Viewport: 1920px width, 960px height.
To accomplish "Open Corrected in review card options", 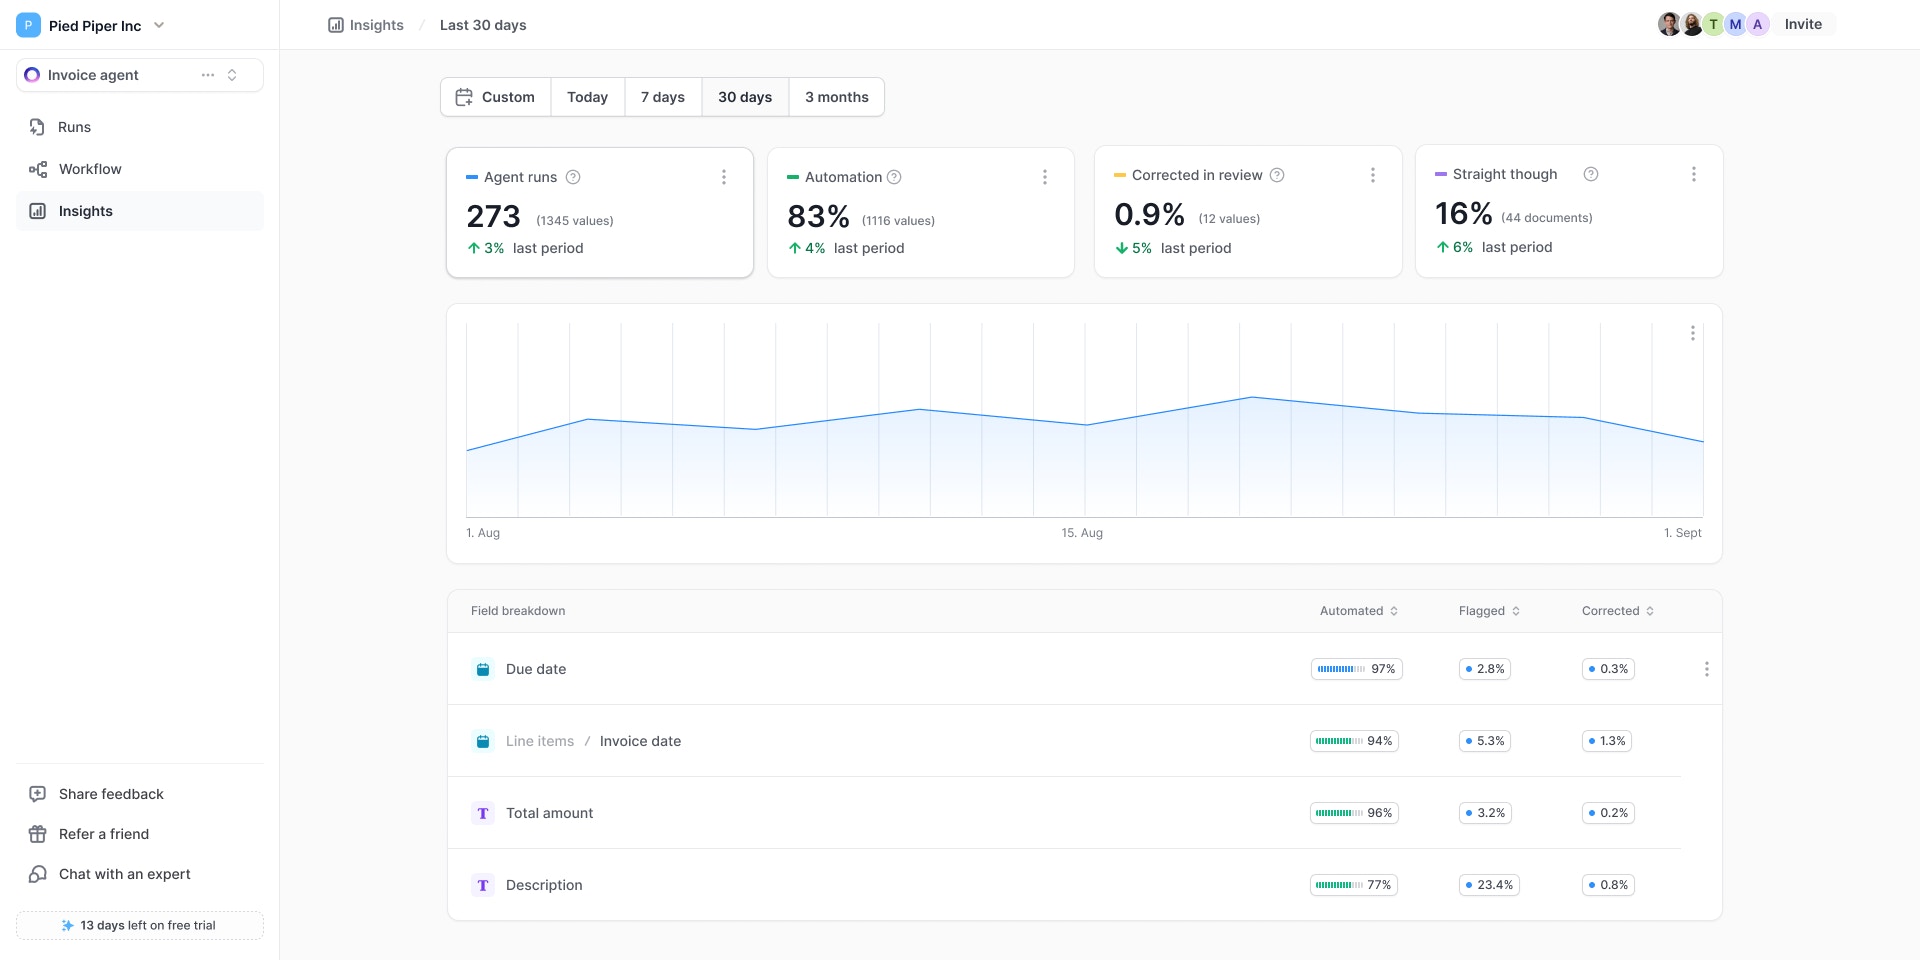I will (x=1373, y=175).
